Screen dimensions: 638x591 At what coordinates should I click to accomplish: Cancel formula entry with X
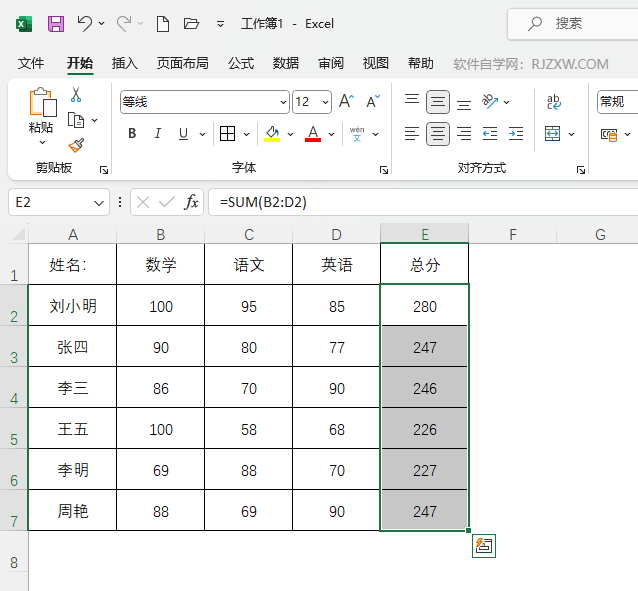click(143, 202)
